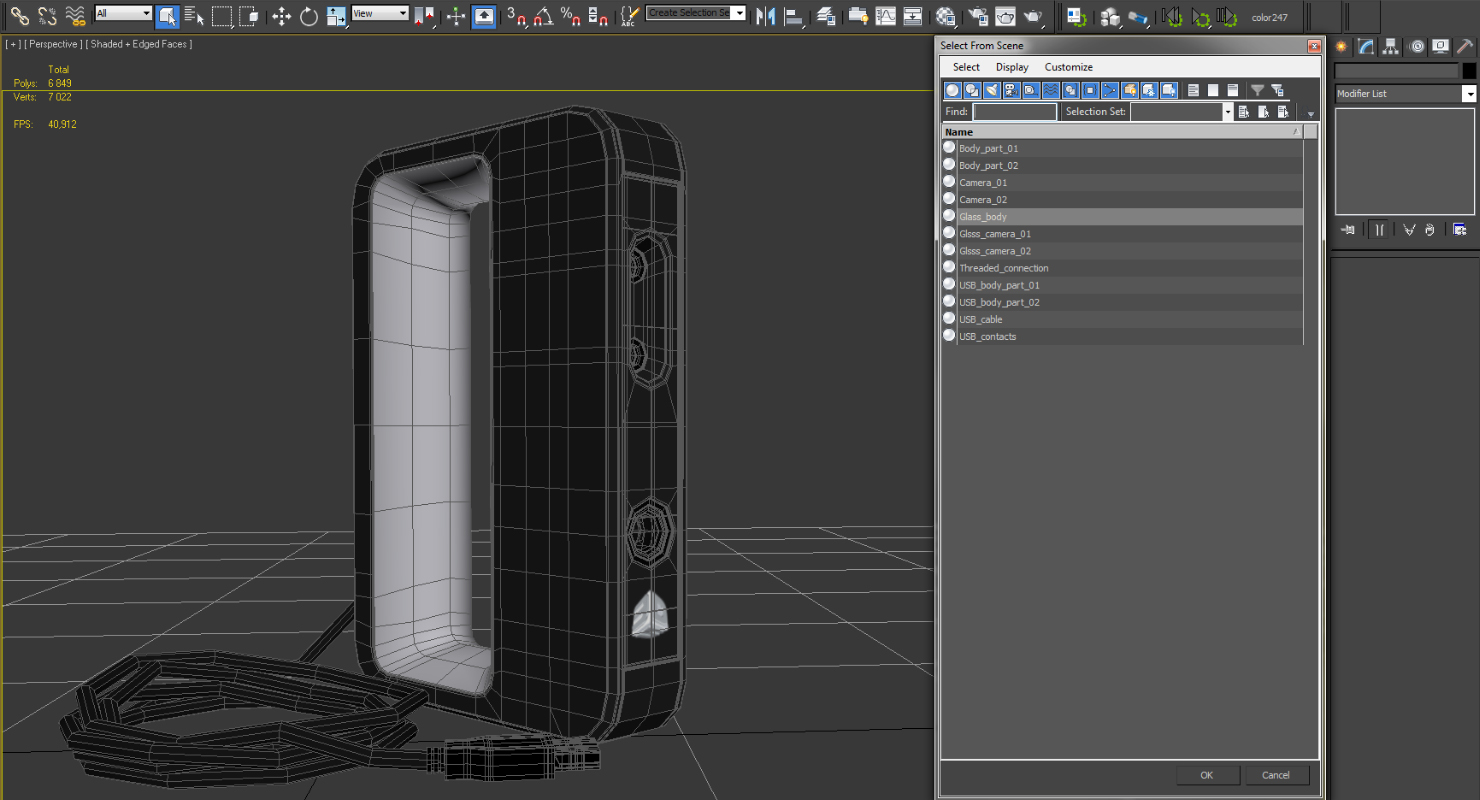Image resolution: width=1480 pixels, height=800 pixels.
Task: Activate Select and Rotate tool
Action: (309, 16)
